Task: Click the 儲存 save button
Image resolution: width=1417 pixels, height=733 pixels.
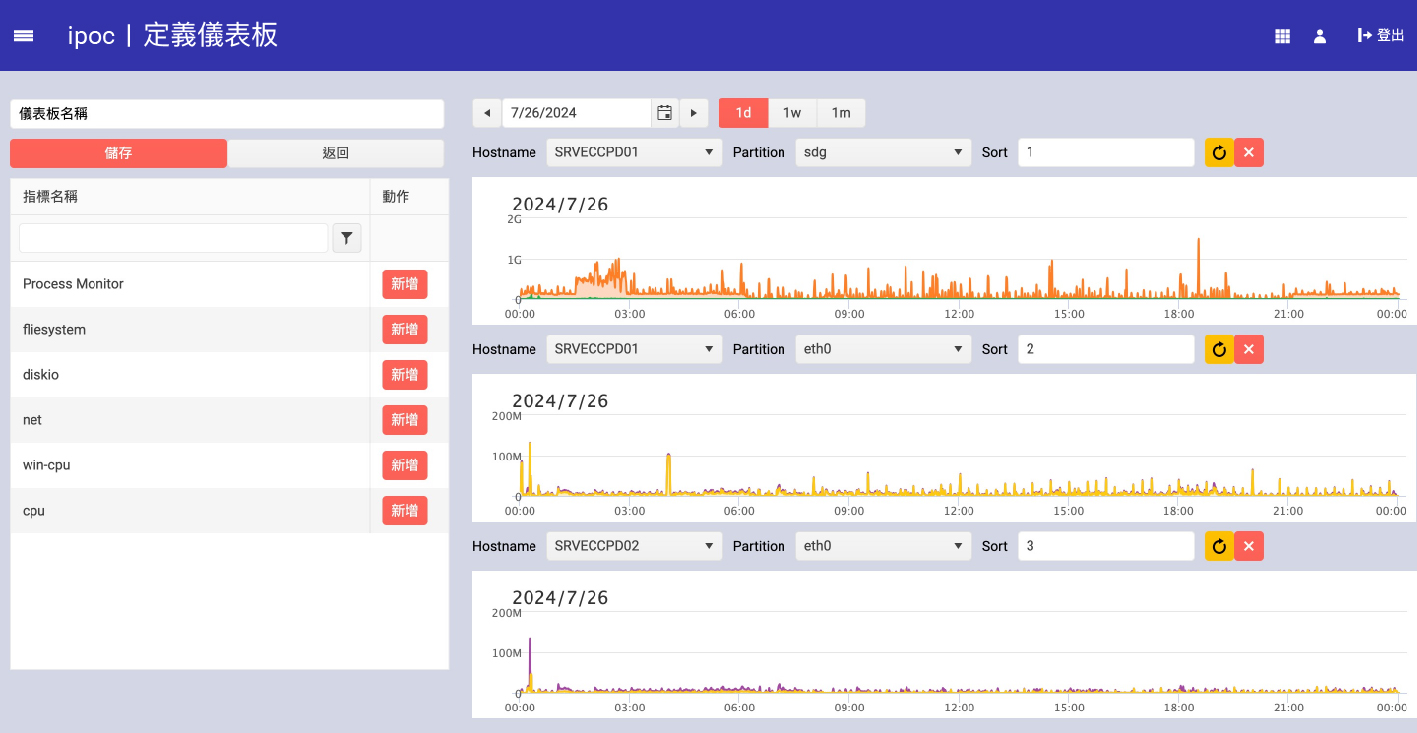Action: coord(118,153)
